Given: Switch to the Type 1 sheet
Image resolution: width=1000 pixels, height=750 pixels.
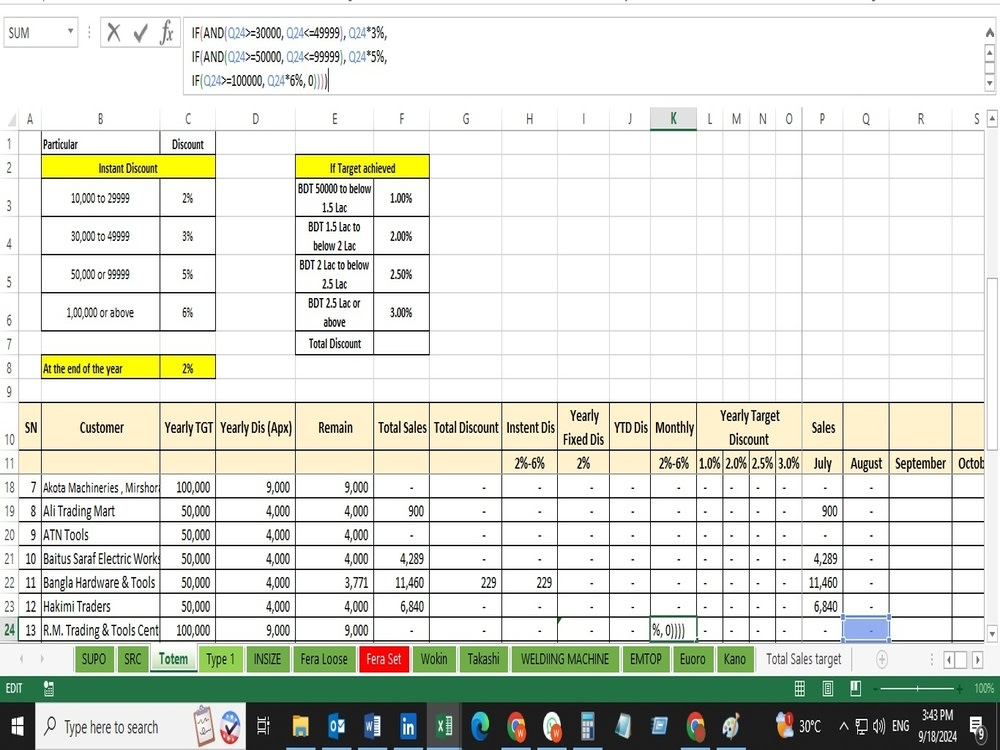Looking at the screenshot, I should tap(221, 659).
